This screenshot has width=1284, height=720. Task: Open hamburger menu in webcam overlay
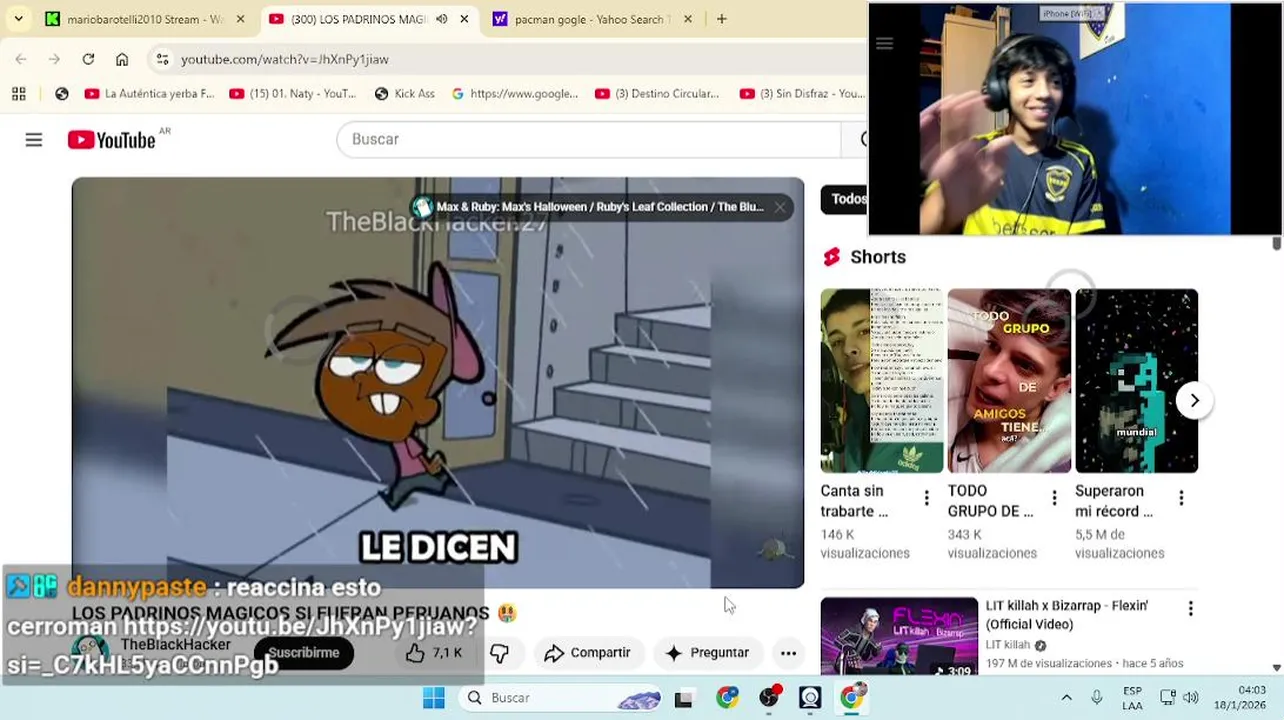click(884, 43)
